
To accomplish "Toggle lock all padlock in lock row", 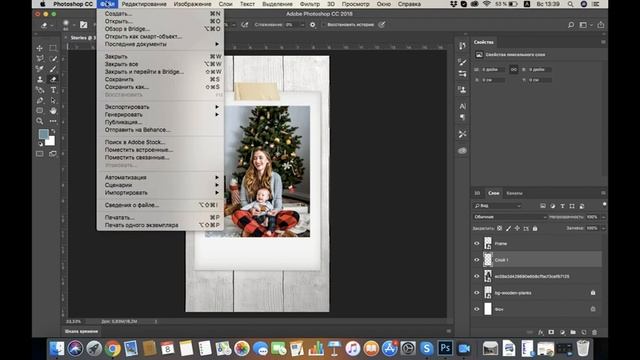I will pyautogui.click(x=535, y=229).
